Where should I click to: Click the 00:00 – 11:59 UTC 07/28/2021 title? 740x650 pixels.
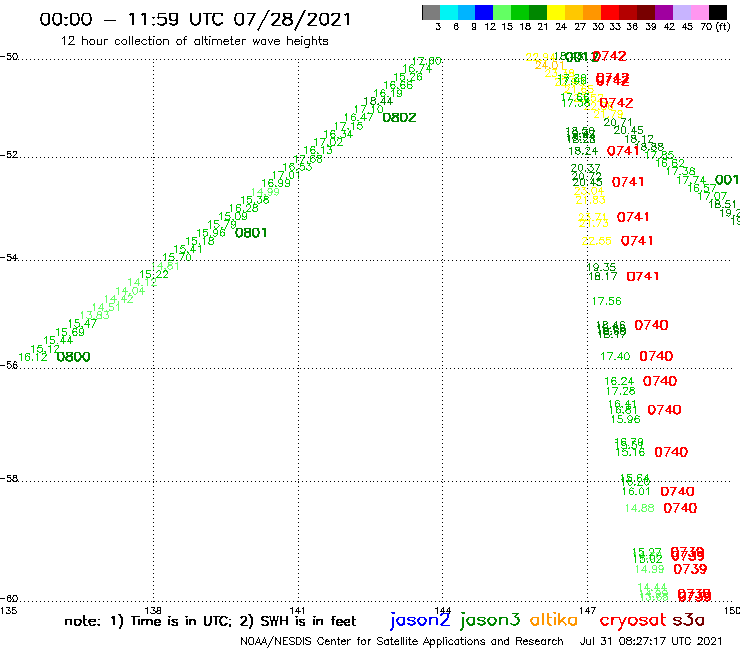(x=195, y=19)
